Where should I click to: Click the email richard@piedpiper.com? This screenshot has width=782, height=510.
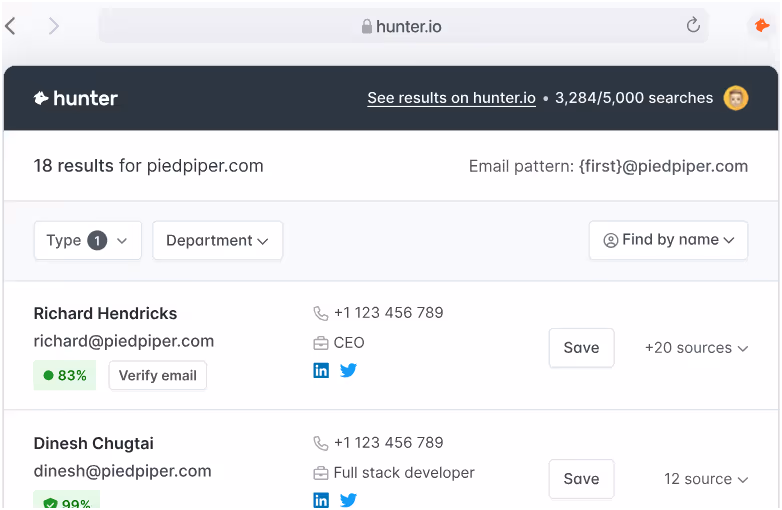click(x=124, y=341)
